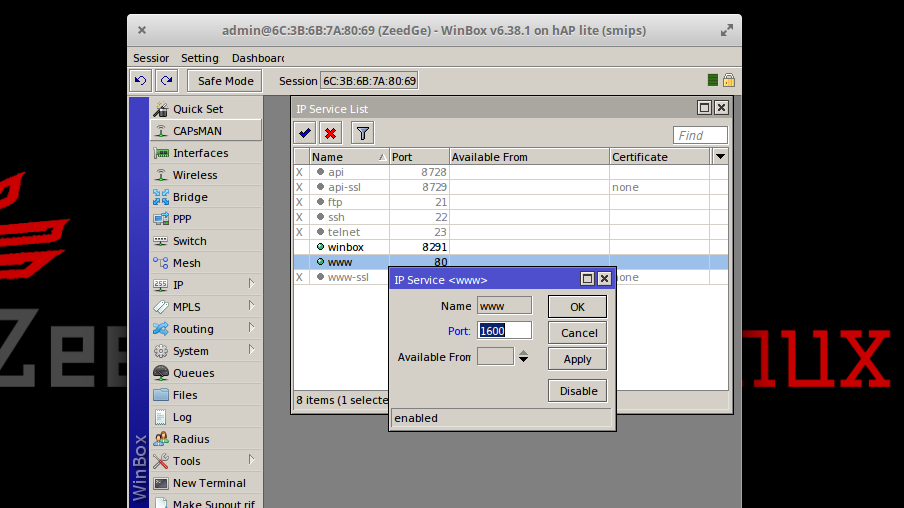The image size is (904, 508).
Task: Open the MPLS sidebar item
Action: pos(206,307)
